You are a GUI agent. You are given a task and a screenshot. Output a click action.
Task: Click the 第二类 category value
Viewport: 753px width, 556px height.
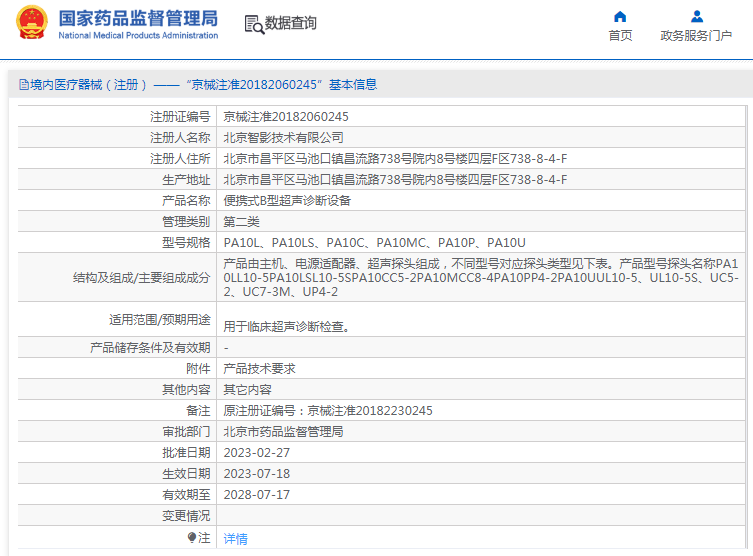[242, 222]
